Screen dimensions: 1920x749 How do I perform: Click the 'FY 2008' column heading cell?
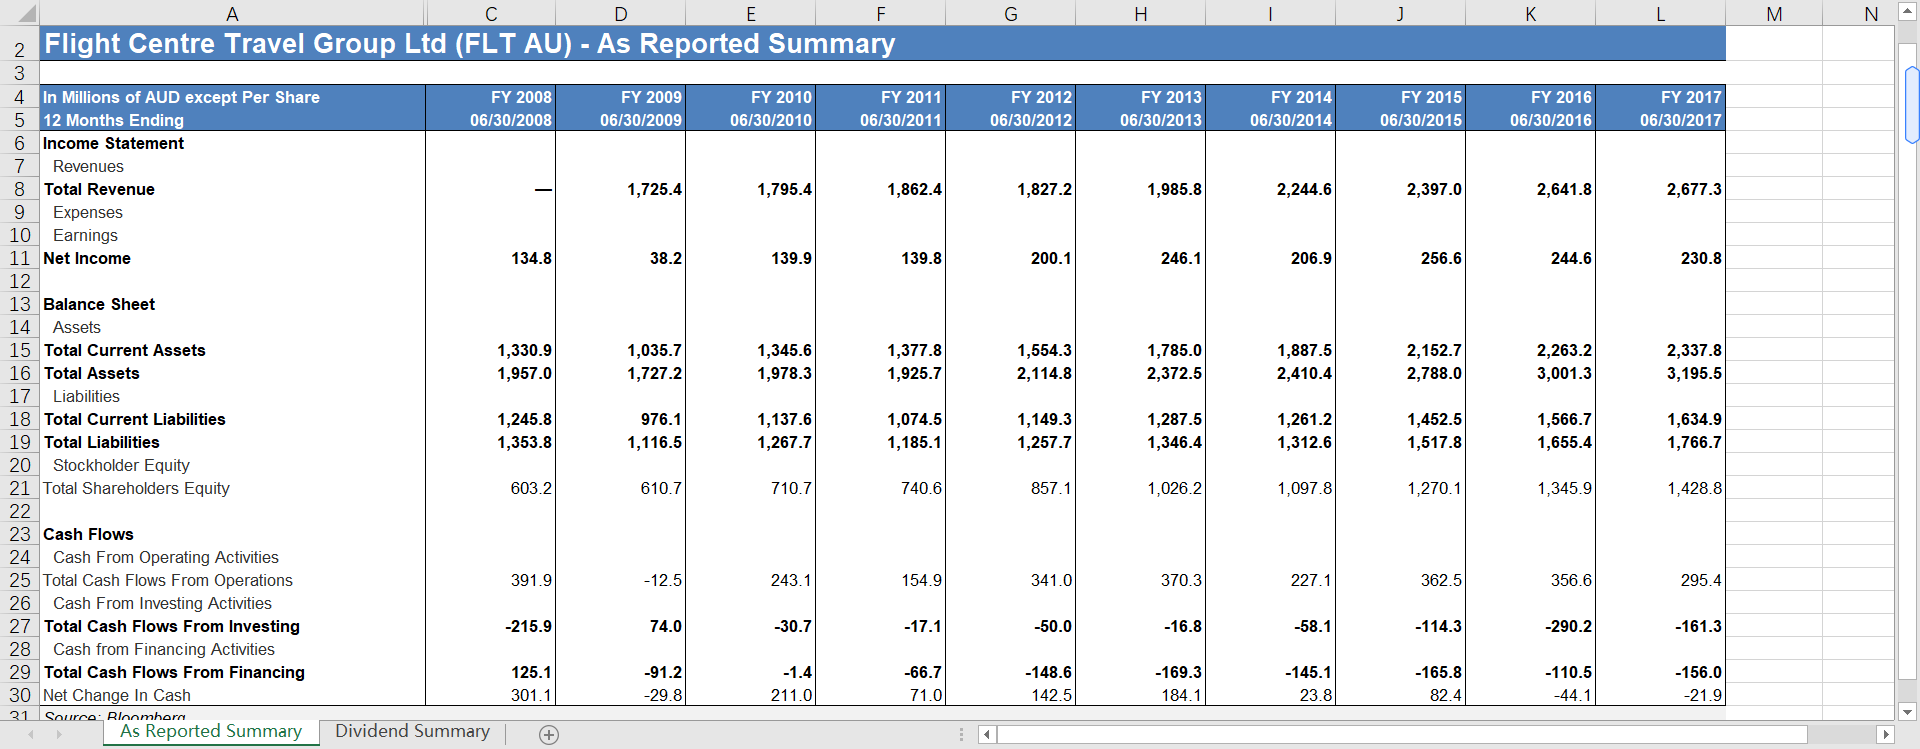click(x=491, y=97)
